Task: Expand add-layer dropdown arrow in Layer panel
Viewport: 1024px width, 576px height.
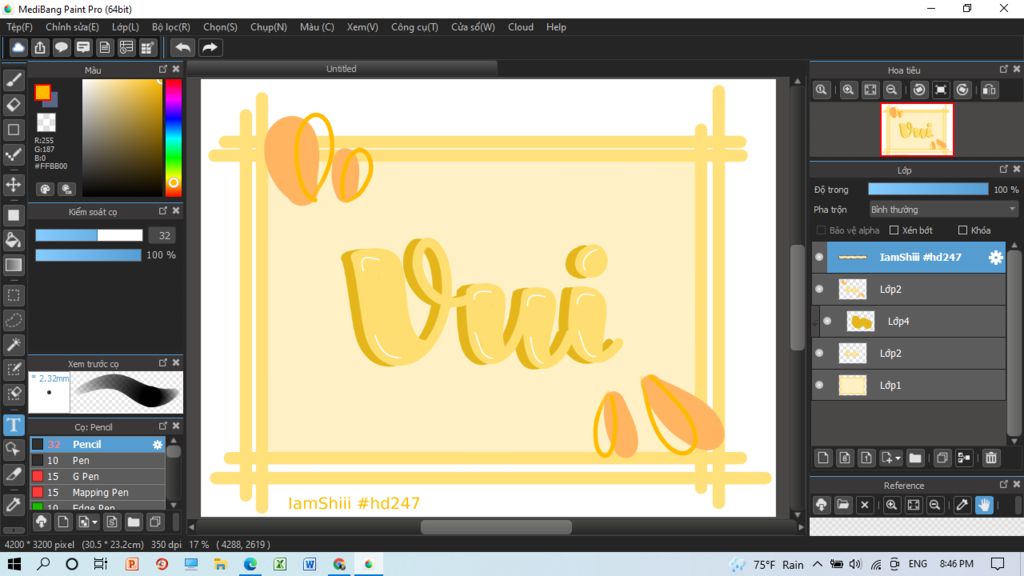Action: click(x=898, y=458)
